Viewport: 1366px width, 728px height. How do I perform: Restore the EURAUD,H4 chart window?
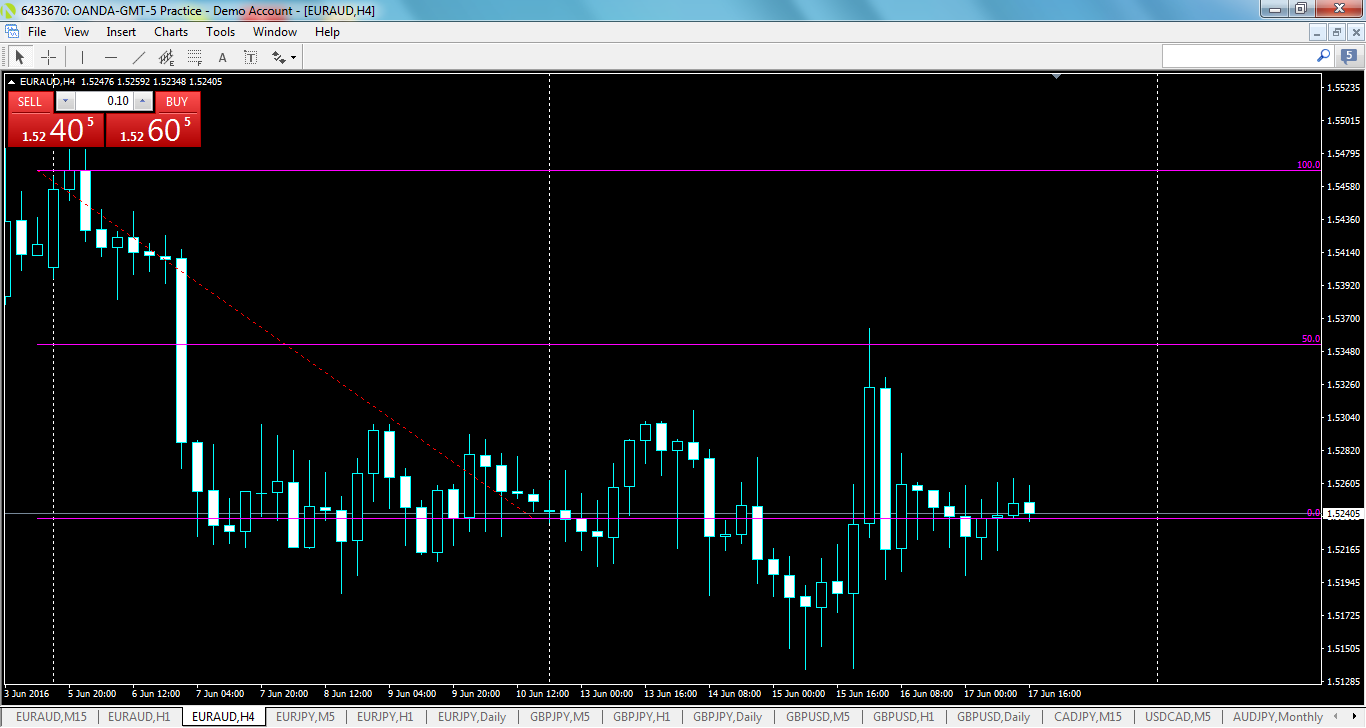point(1337,32)
